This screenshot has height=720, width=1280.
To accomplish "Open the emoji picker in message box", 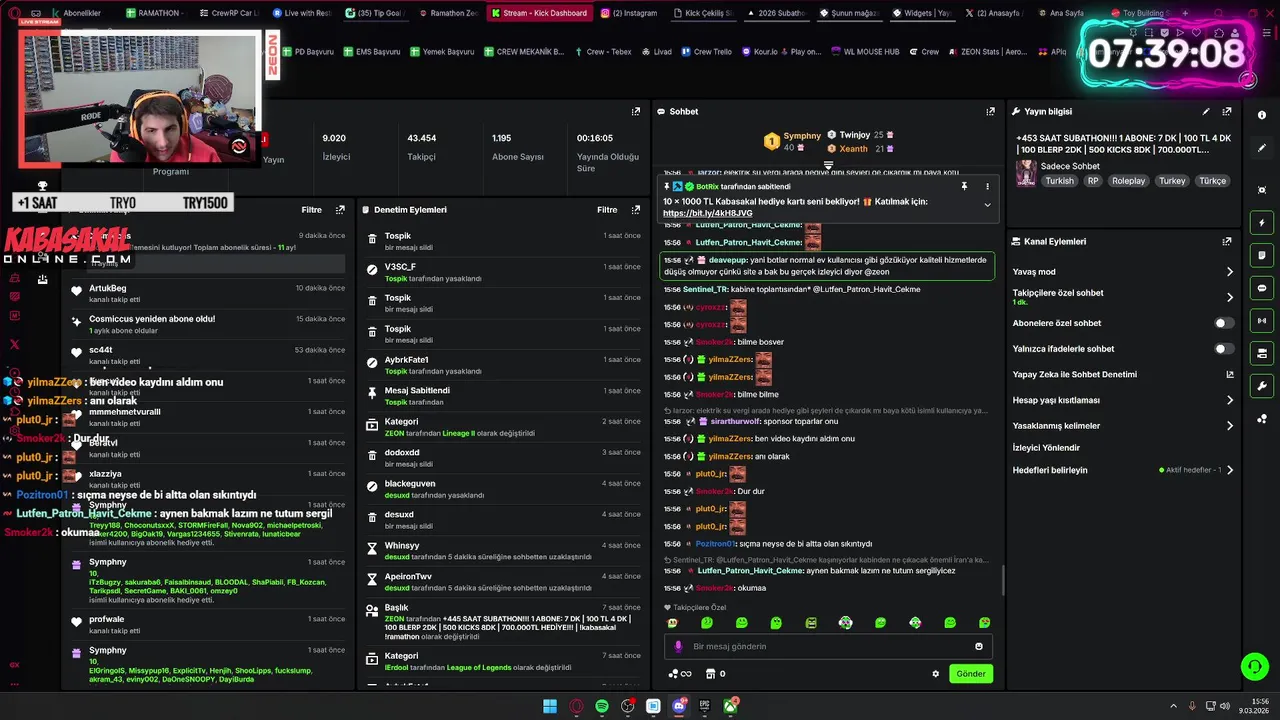I will pos(979,646).
